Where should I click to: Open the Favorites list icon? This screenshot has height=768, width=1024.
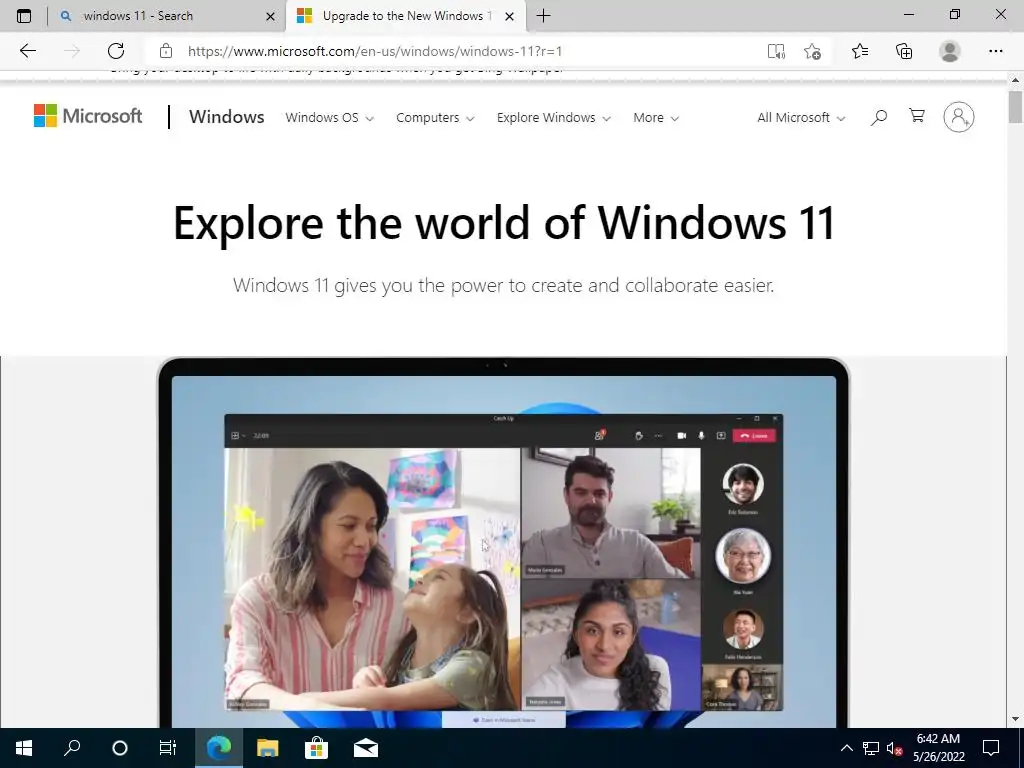[860, 51]
